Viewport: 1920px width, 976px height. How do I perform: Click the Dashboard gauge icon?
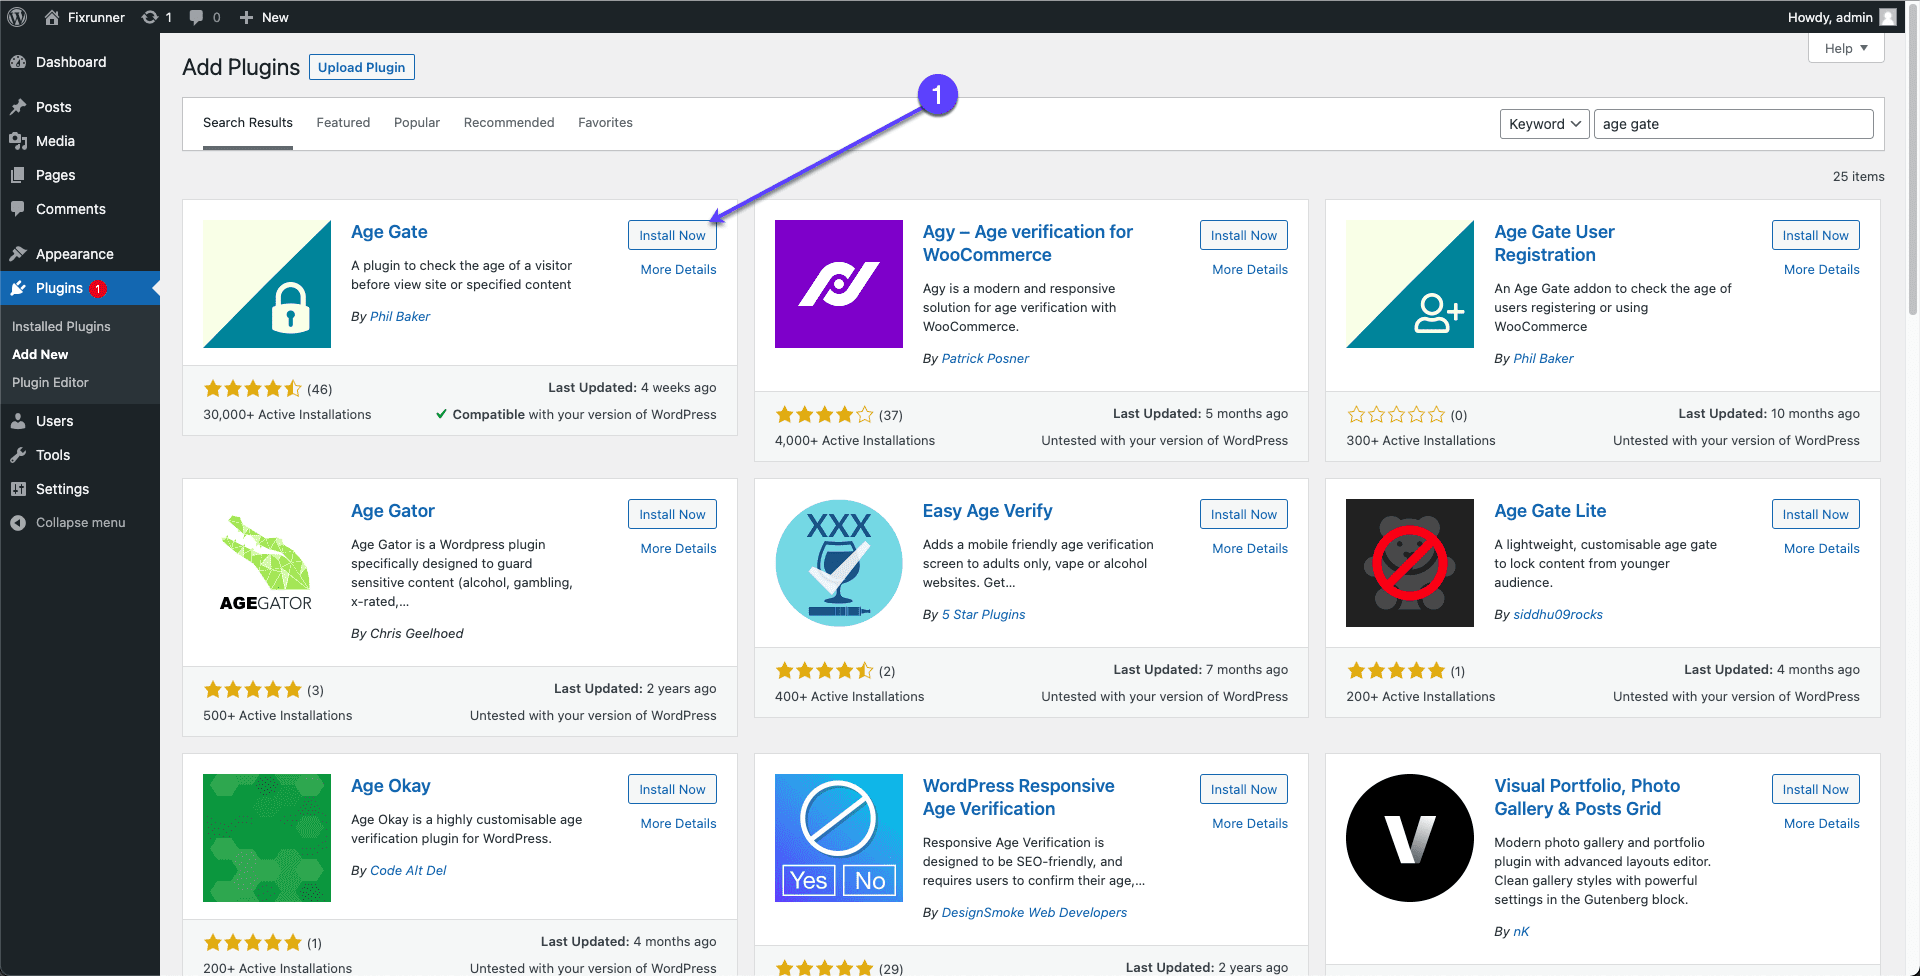point(18,62)
